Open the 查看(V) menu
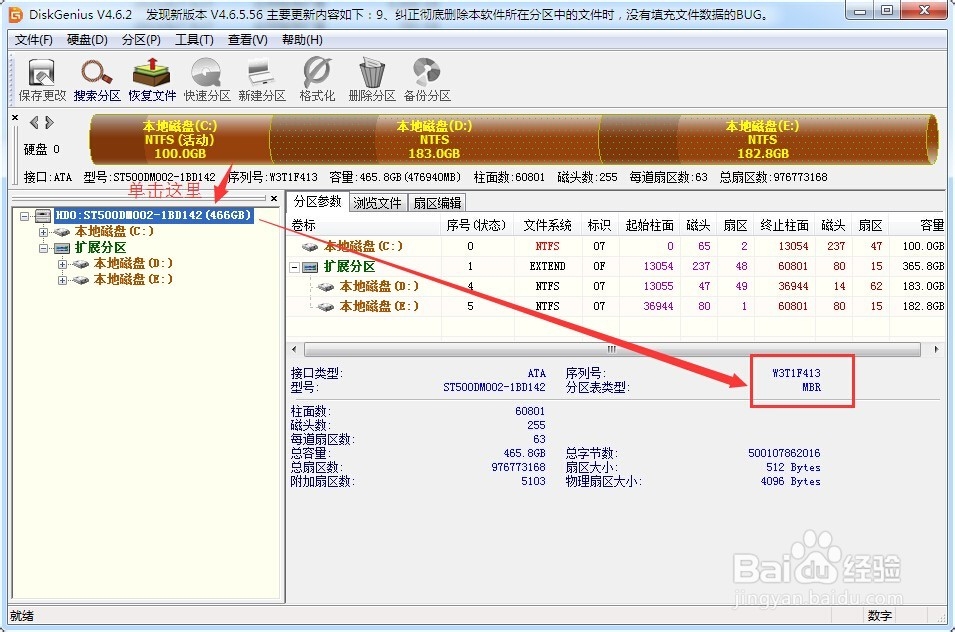This screenshot has height=632, width=955. pyautogui.click(x=248, y=40)
